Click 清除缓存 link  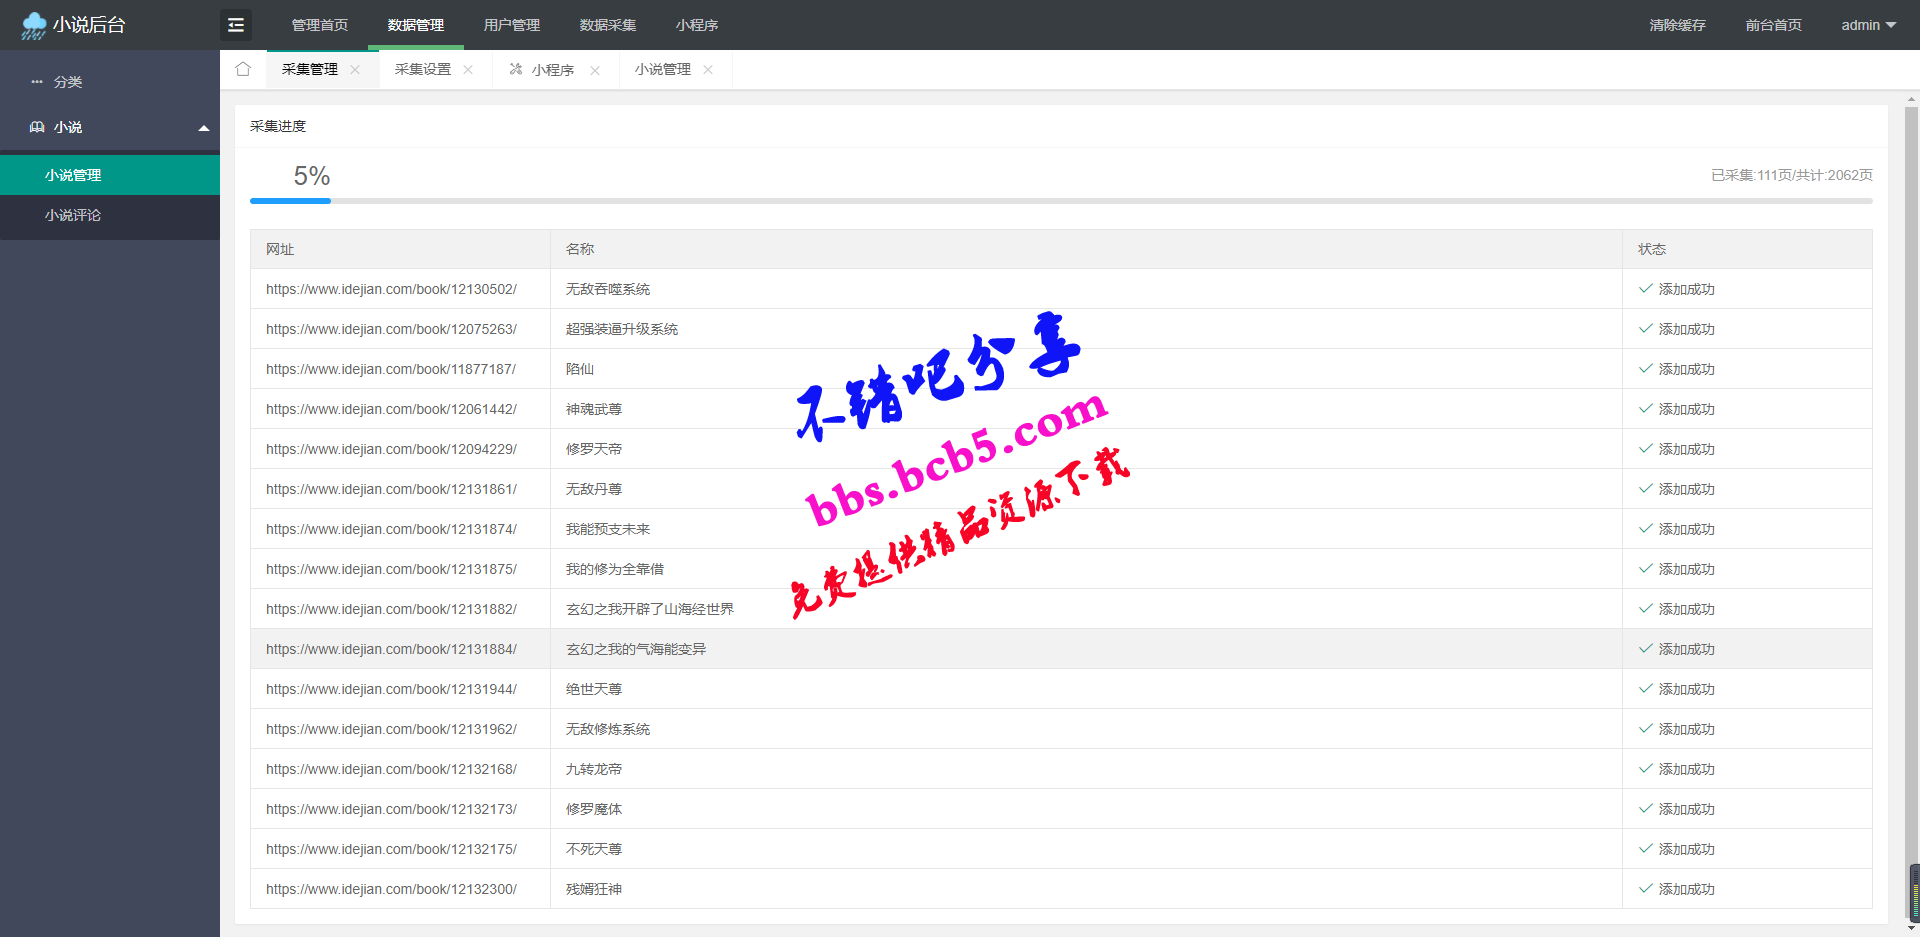tap(1677, 25)
